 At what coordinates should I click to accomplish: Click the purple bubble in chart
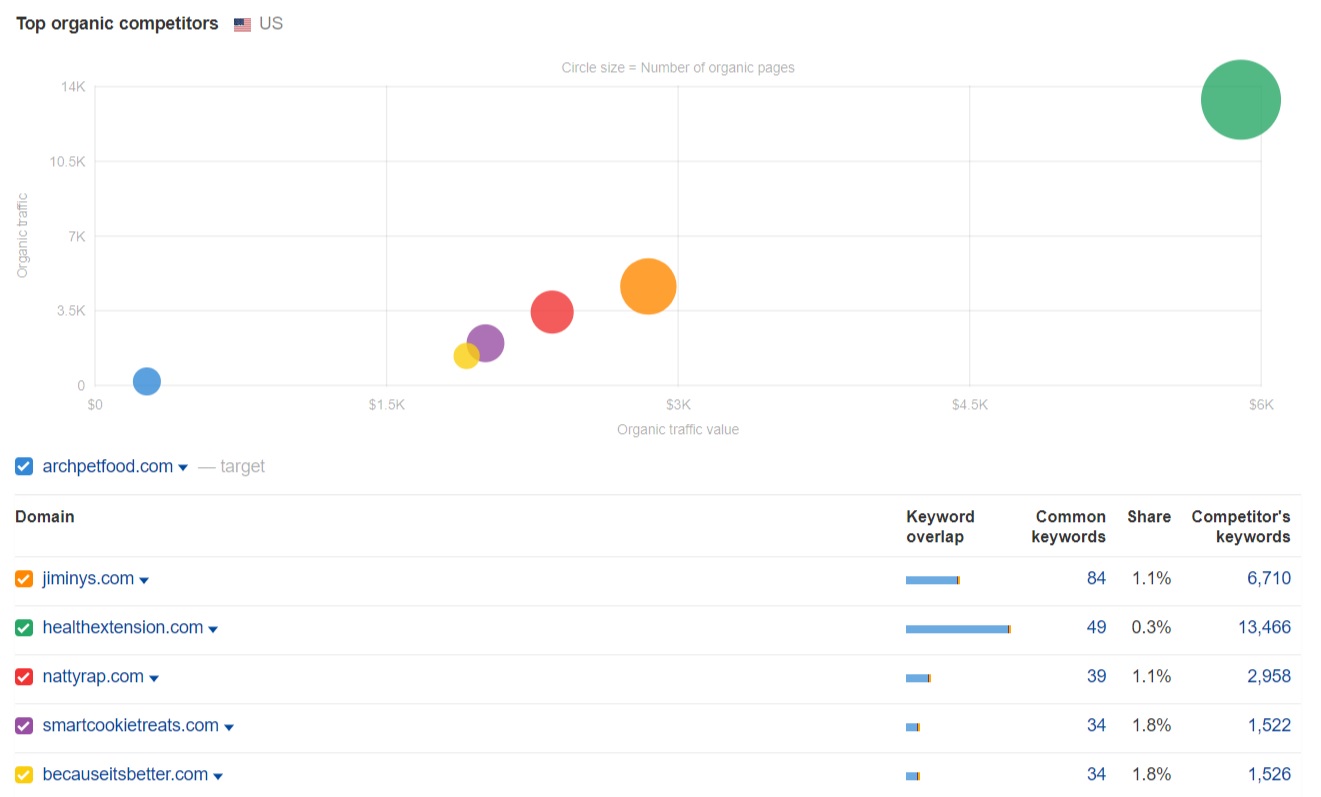(x=487, y=343)
